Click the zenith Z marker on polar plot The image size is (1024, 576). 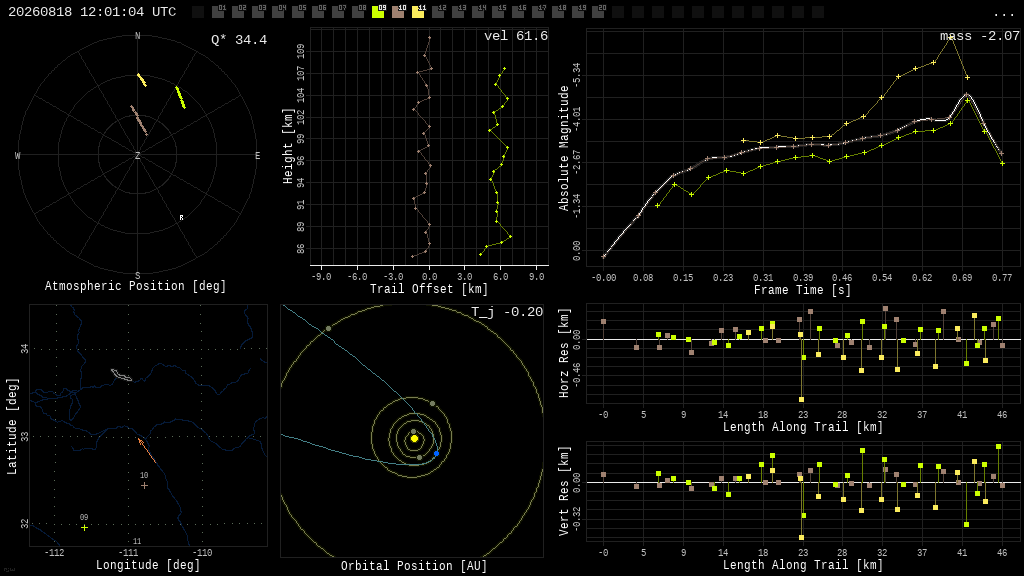point(137,155)
